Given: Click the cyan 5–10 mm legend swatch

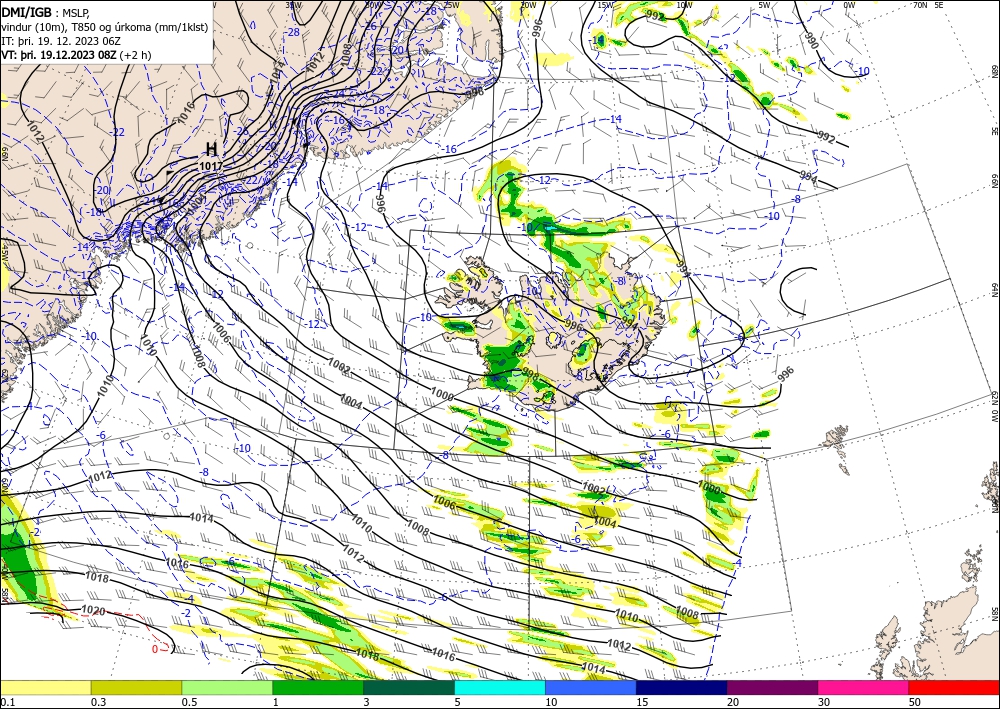Looking at the screenshot, I should click(500, 687).
